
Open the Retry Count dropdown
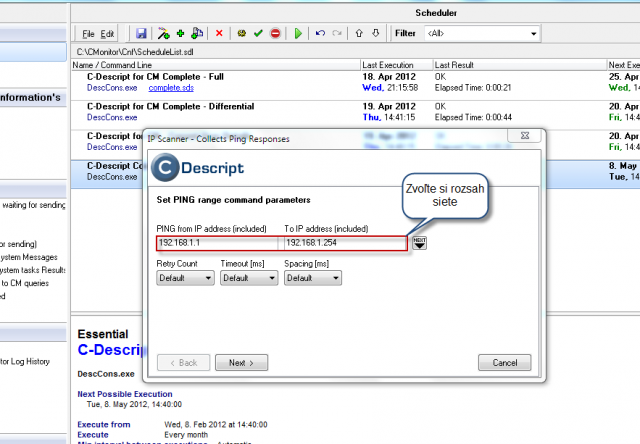point(185,278)
